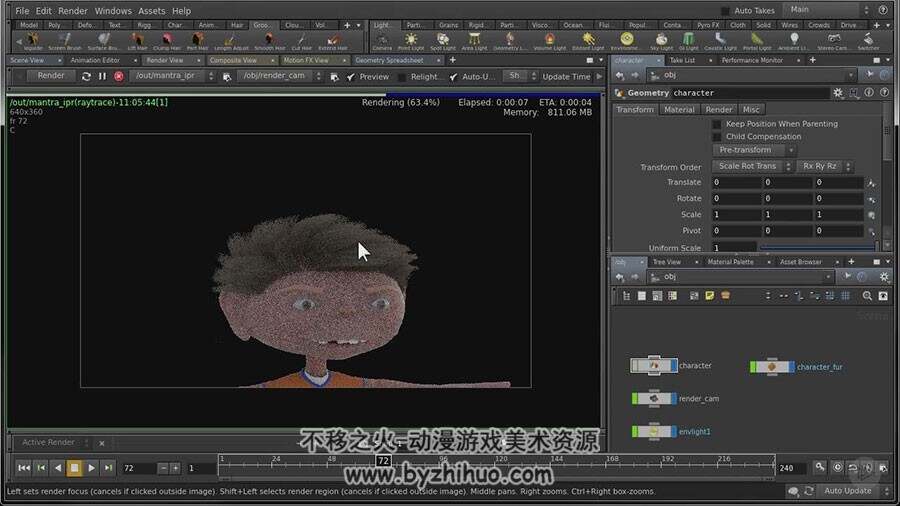Expand the network view obj path dropdown

pyautogui.click(x=828, y=277)
